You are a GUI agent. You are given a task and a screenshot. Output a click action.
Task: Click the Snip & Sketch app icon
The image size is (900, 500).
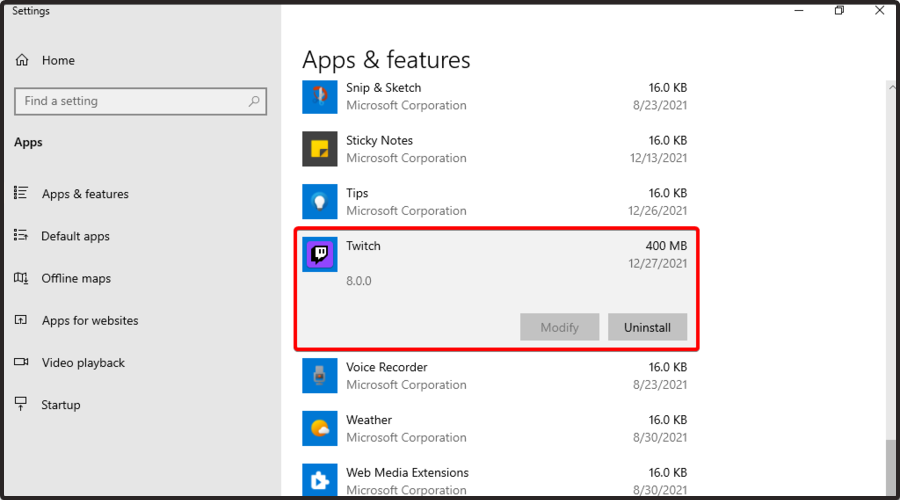pos(320,96)
